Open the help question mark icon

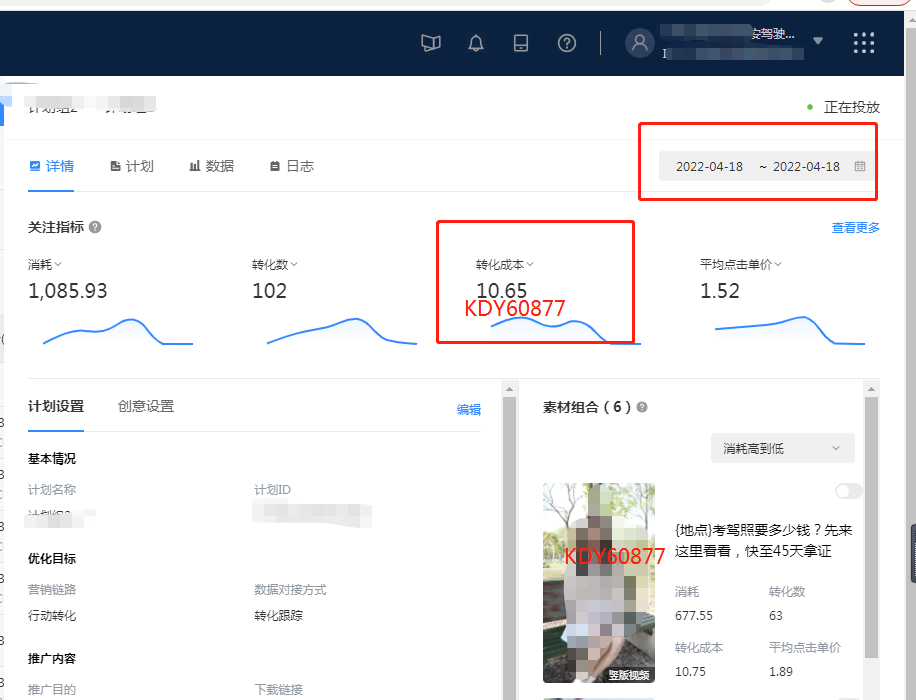566,43
